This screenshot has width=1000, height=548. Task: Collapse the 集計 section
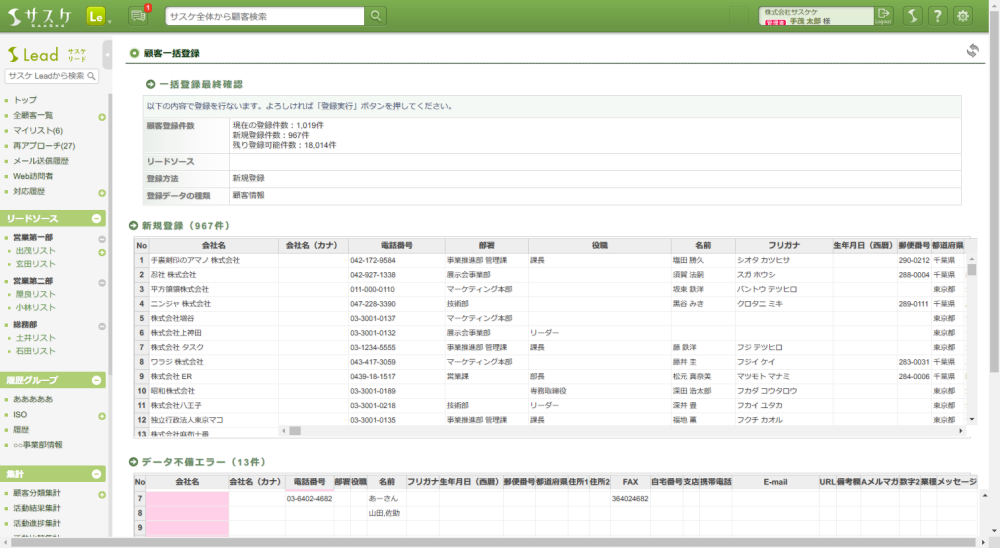pyautogui.click(x=97, y=474)
